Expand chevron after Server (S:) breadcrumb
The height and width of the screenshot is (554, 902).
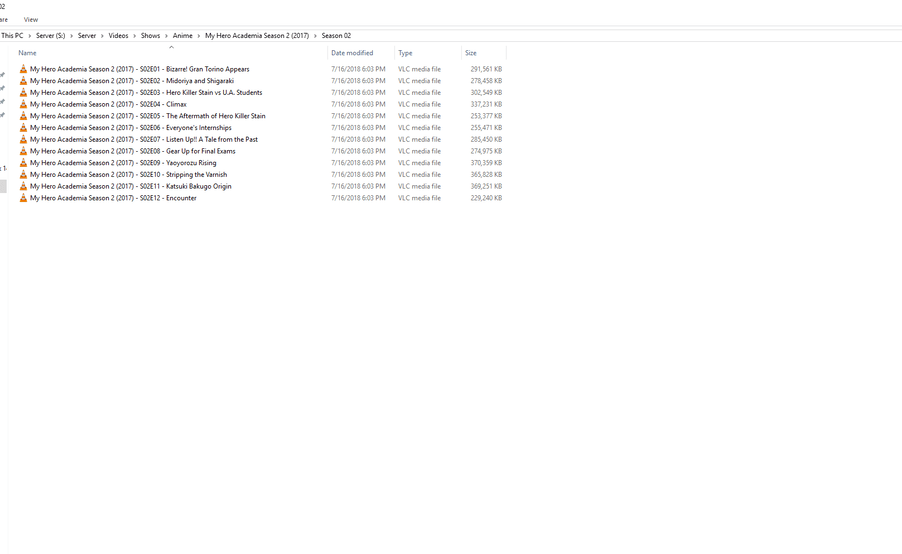[71, 36]
